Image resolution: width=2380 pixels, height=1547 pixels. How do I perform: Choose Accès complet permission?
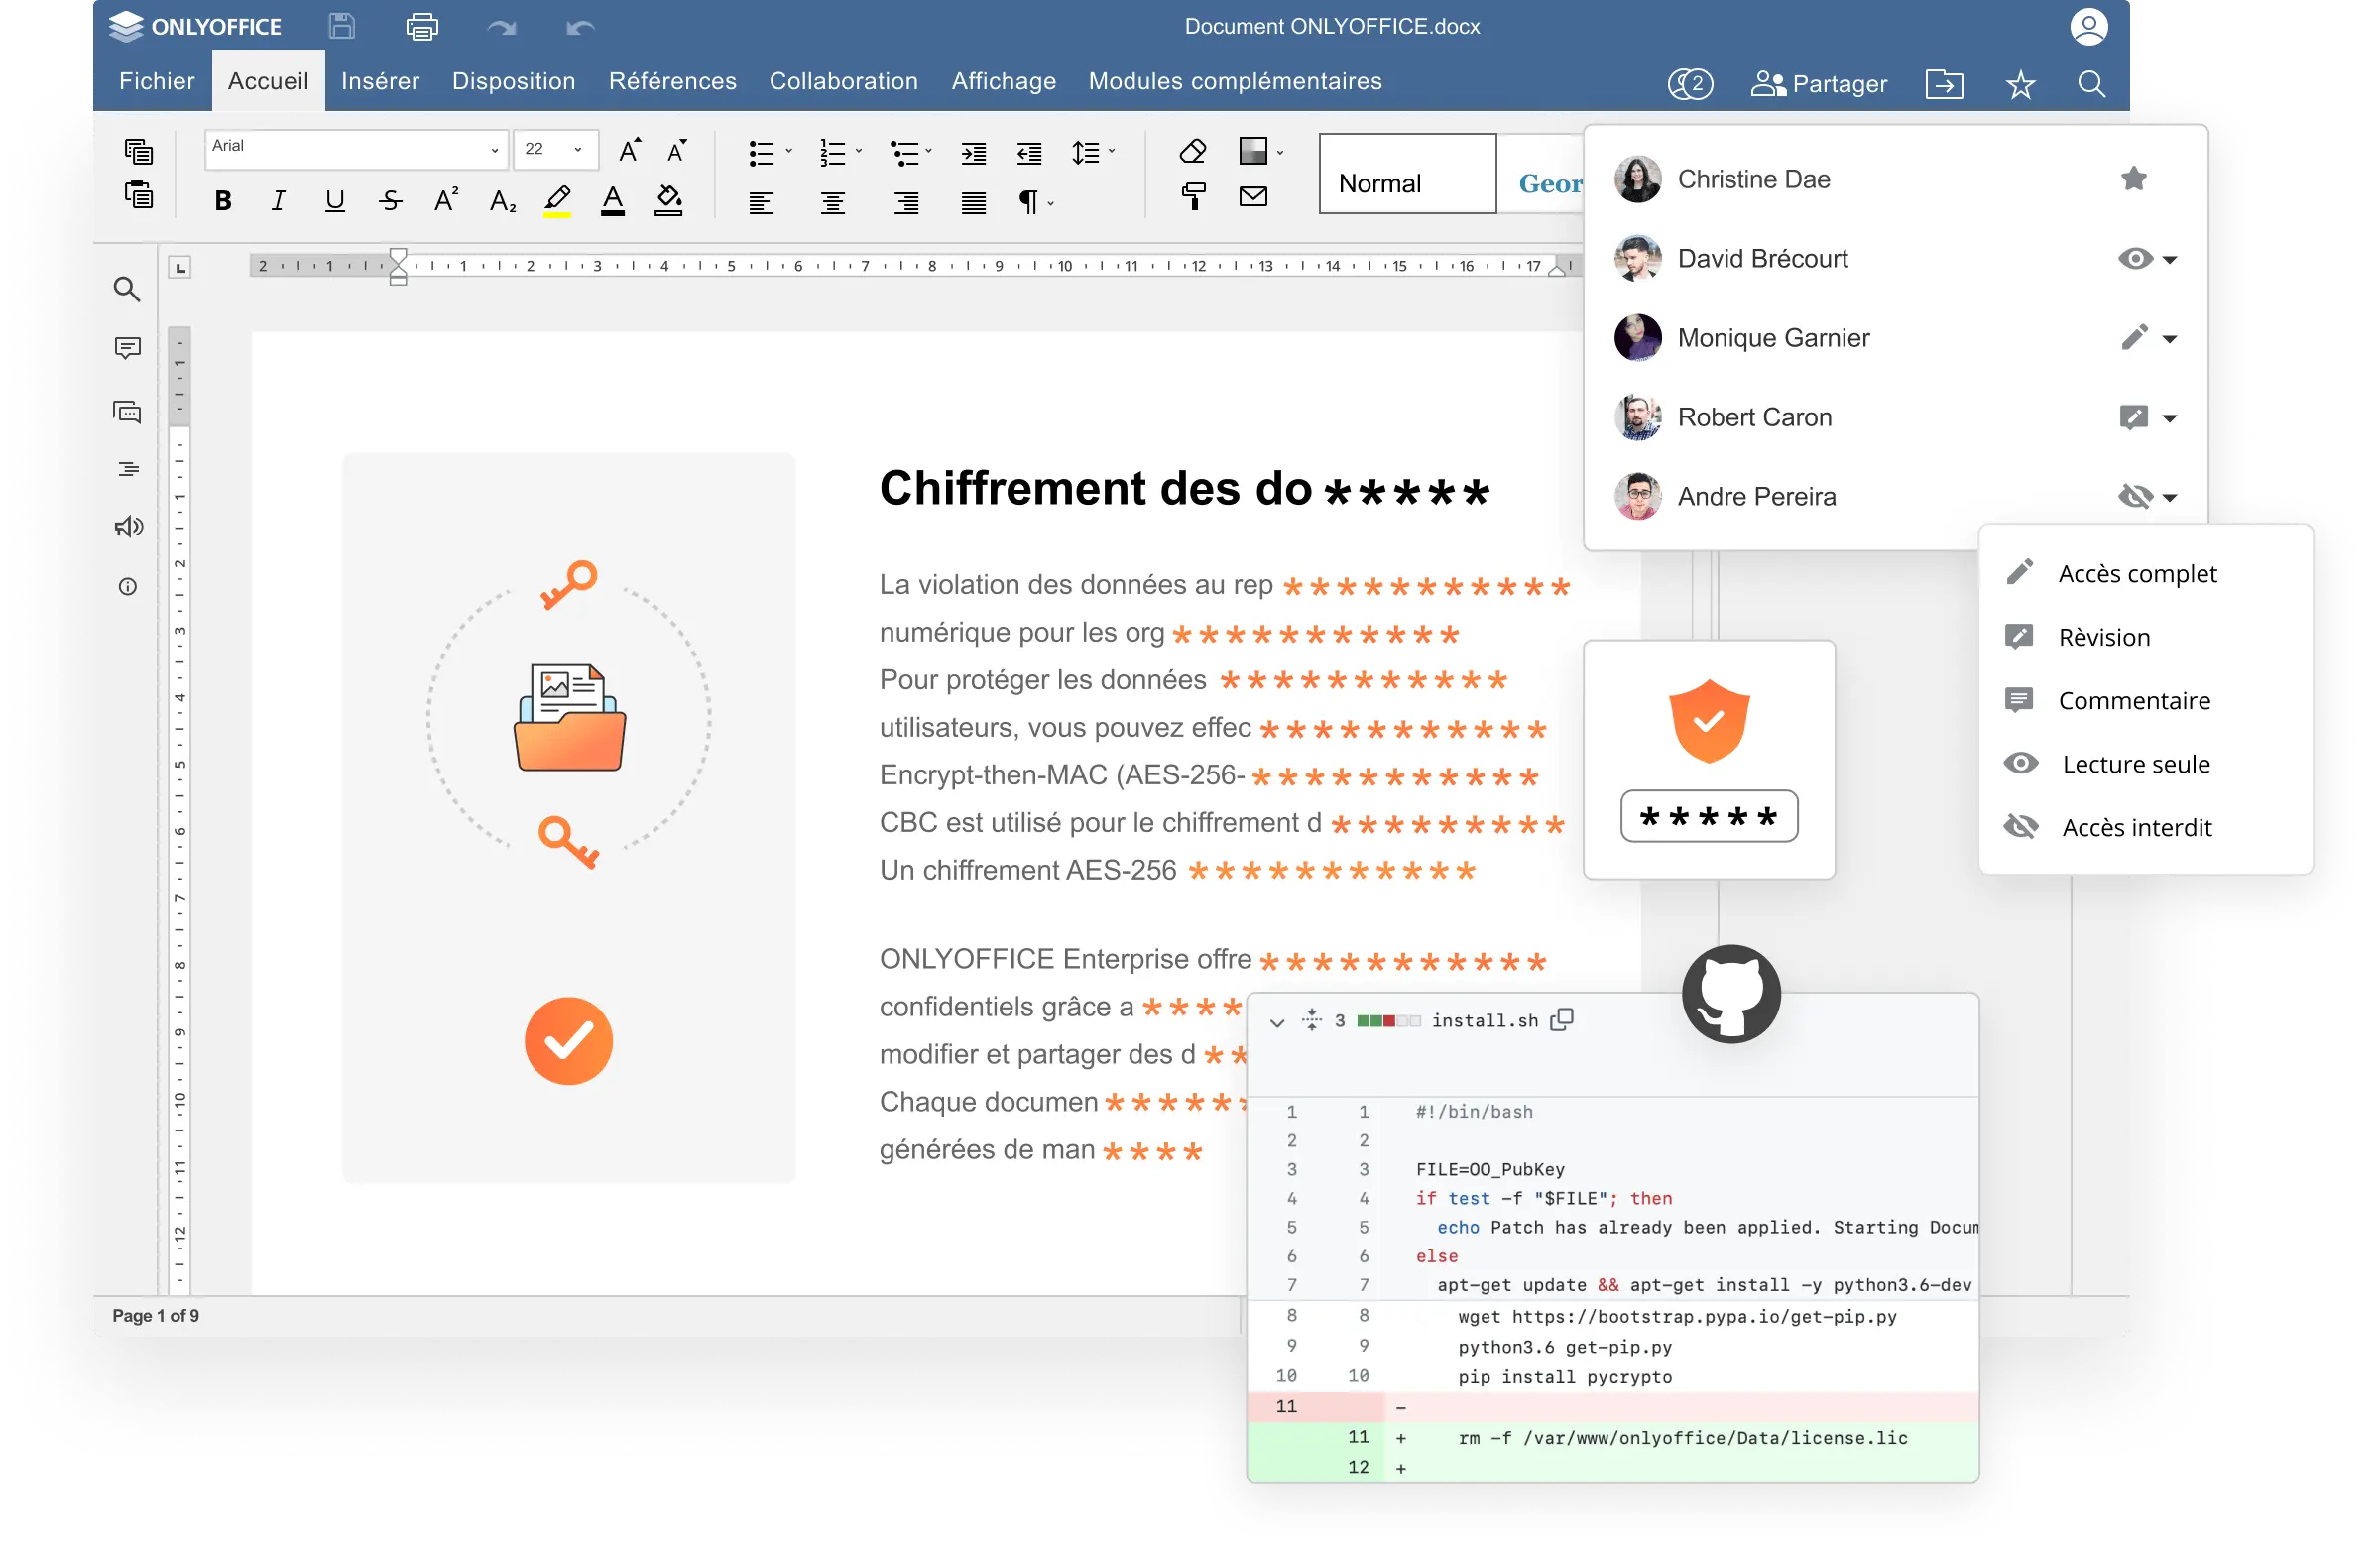coord(2144,573)
